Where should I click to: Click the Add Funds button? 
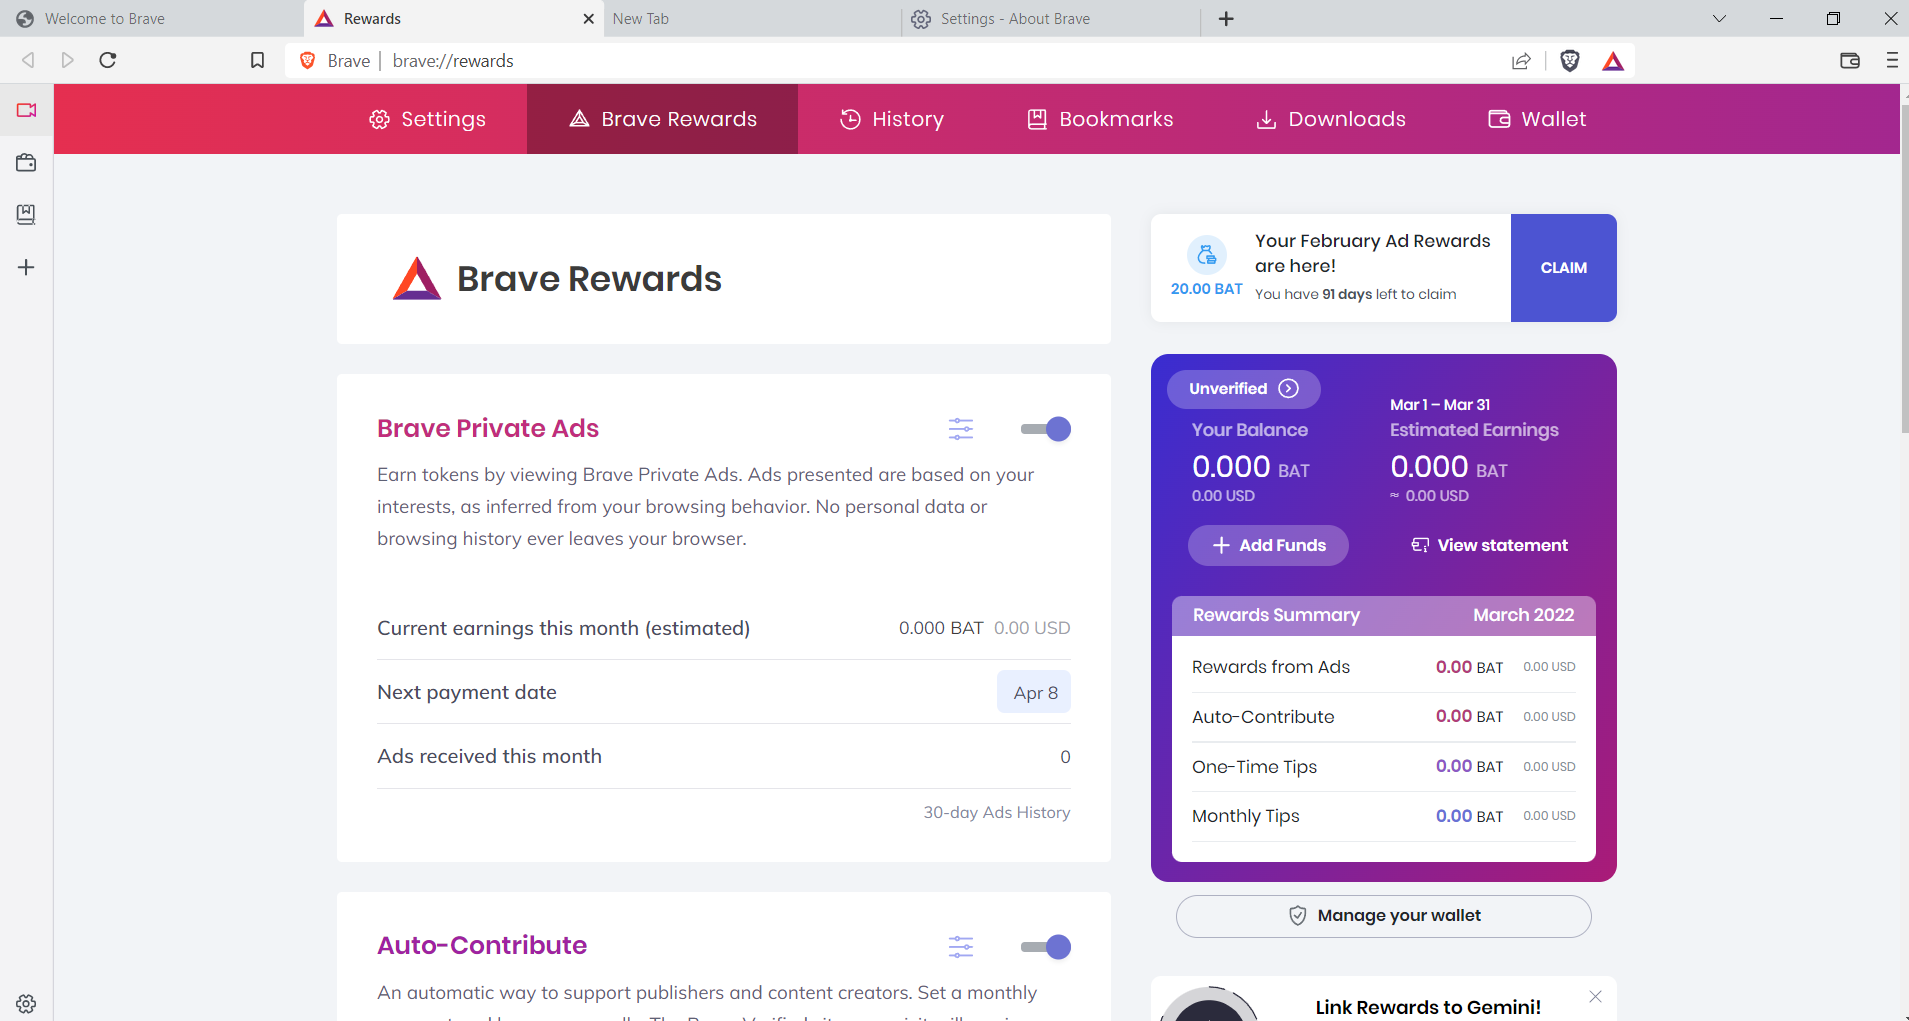pos(1268,545)
